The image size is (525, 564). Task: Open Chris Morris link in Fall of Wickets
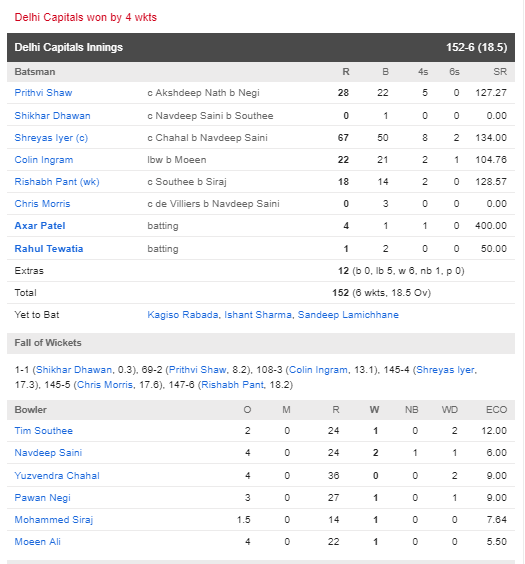105,385
